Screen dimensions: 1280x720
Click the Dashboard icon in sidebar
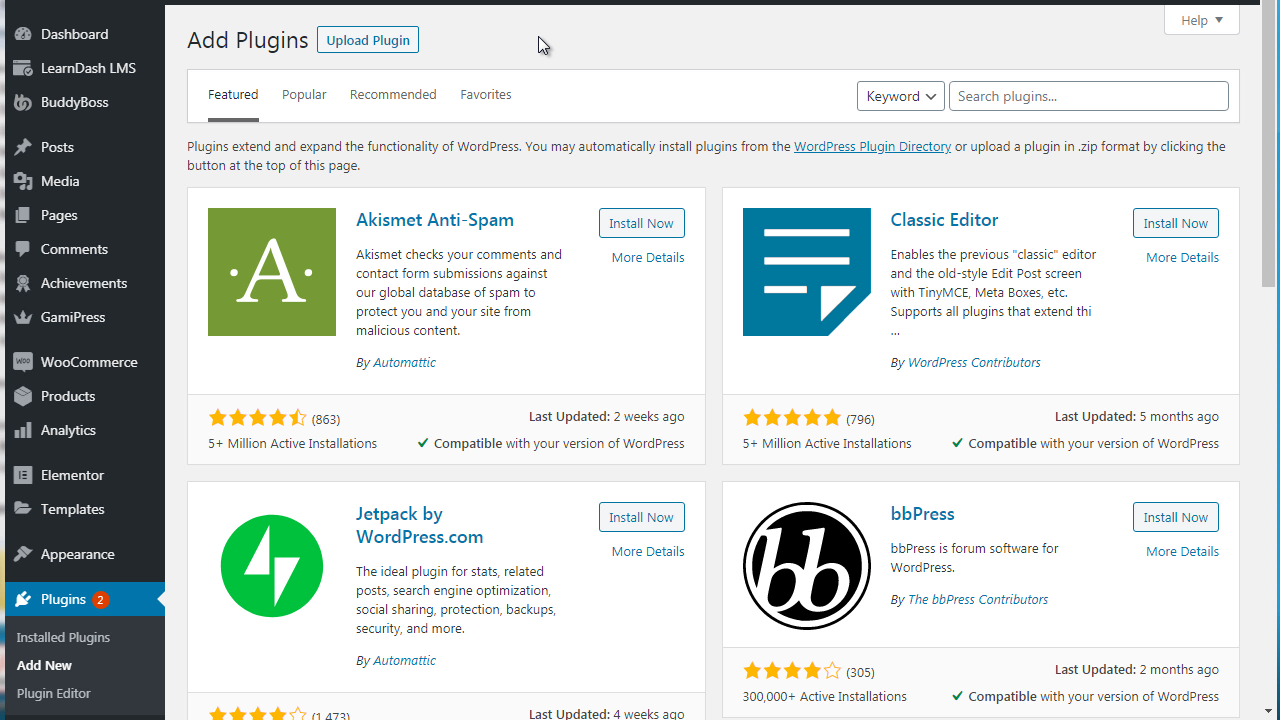point(23,34)
